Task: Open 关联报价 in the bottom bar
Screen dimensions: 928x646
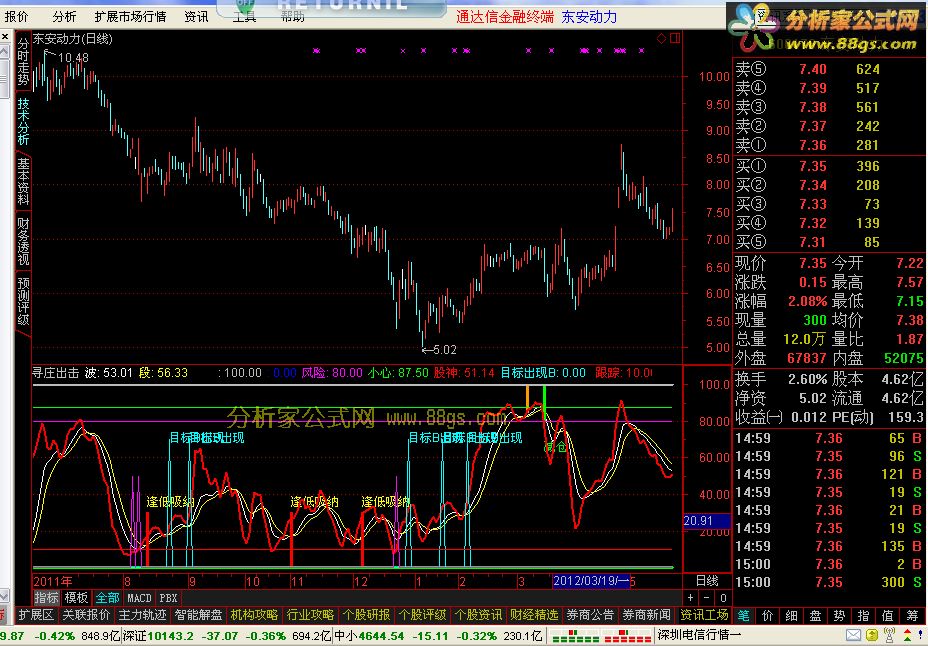Action: (86, 615)
